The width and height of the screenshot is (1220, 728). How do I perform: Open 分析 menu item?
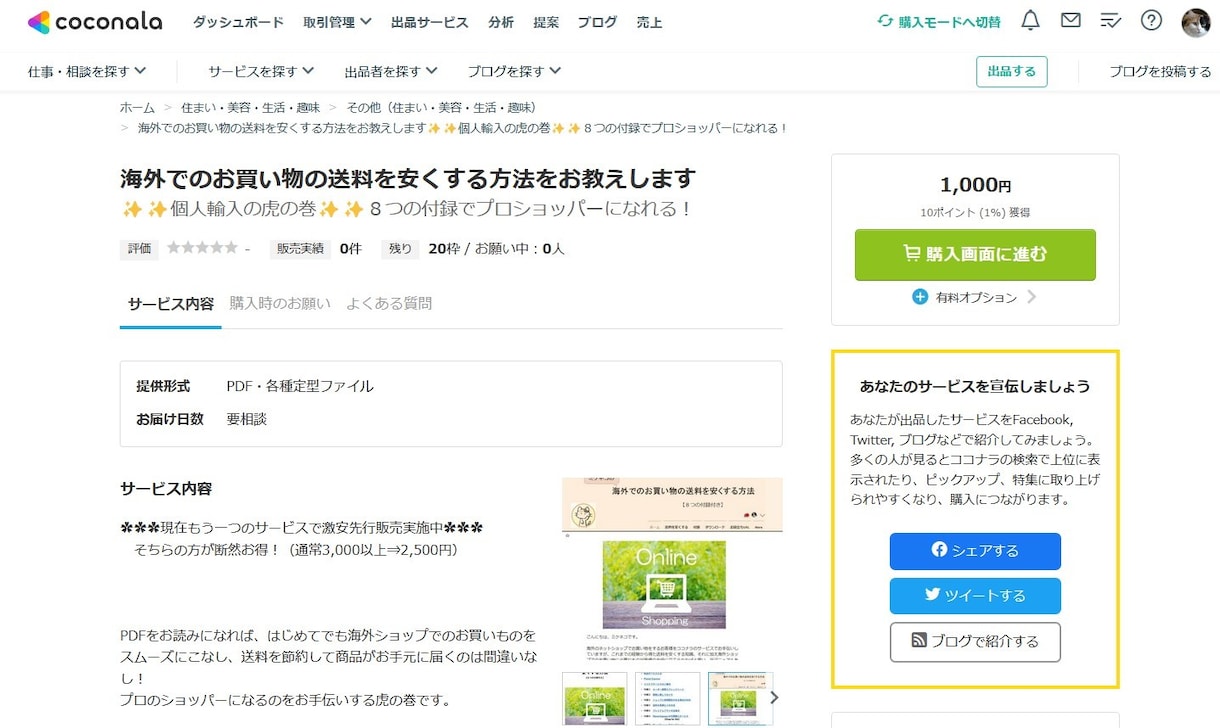click(501, 22)
